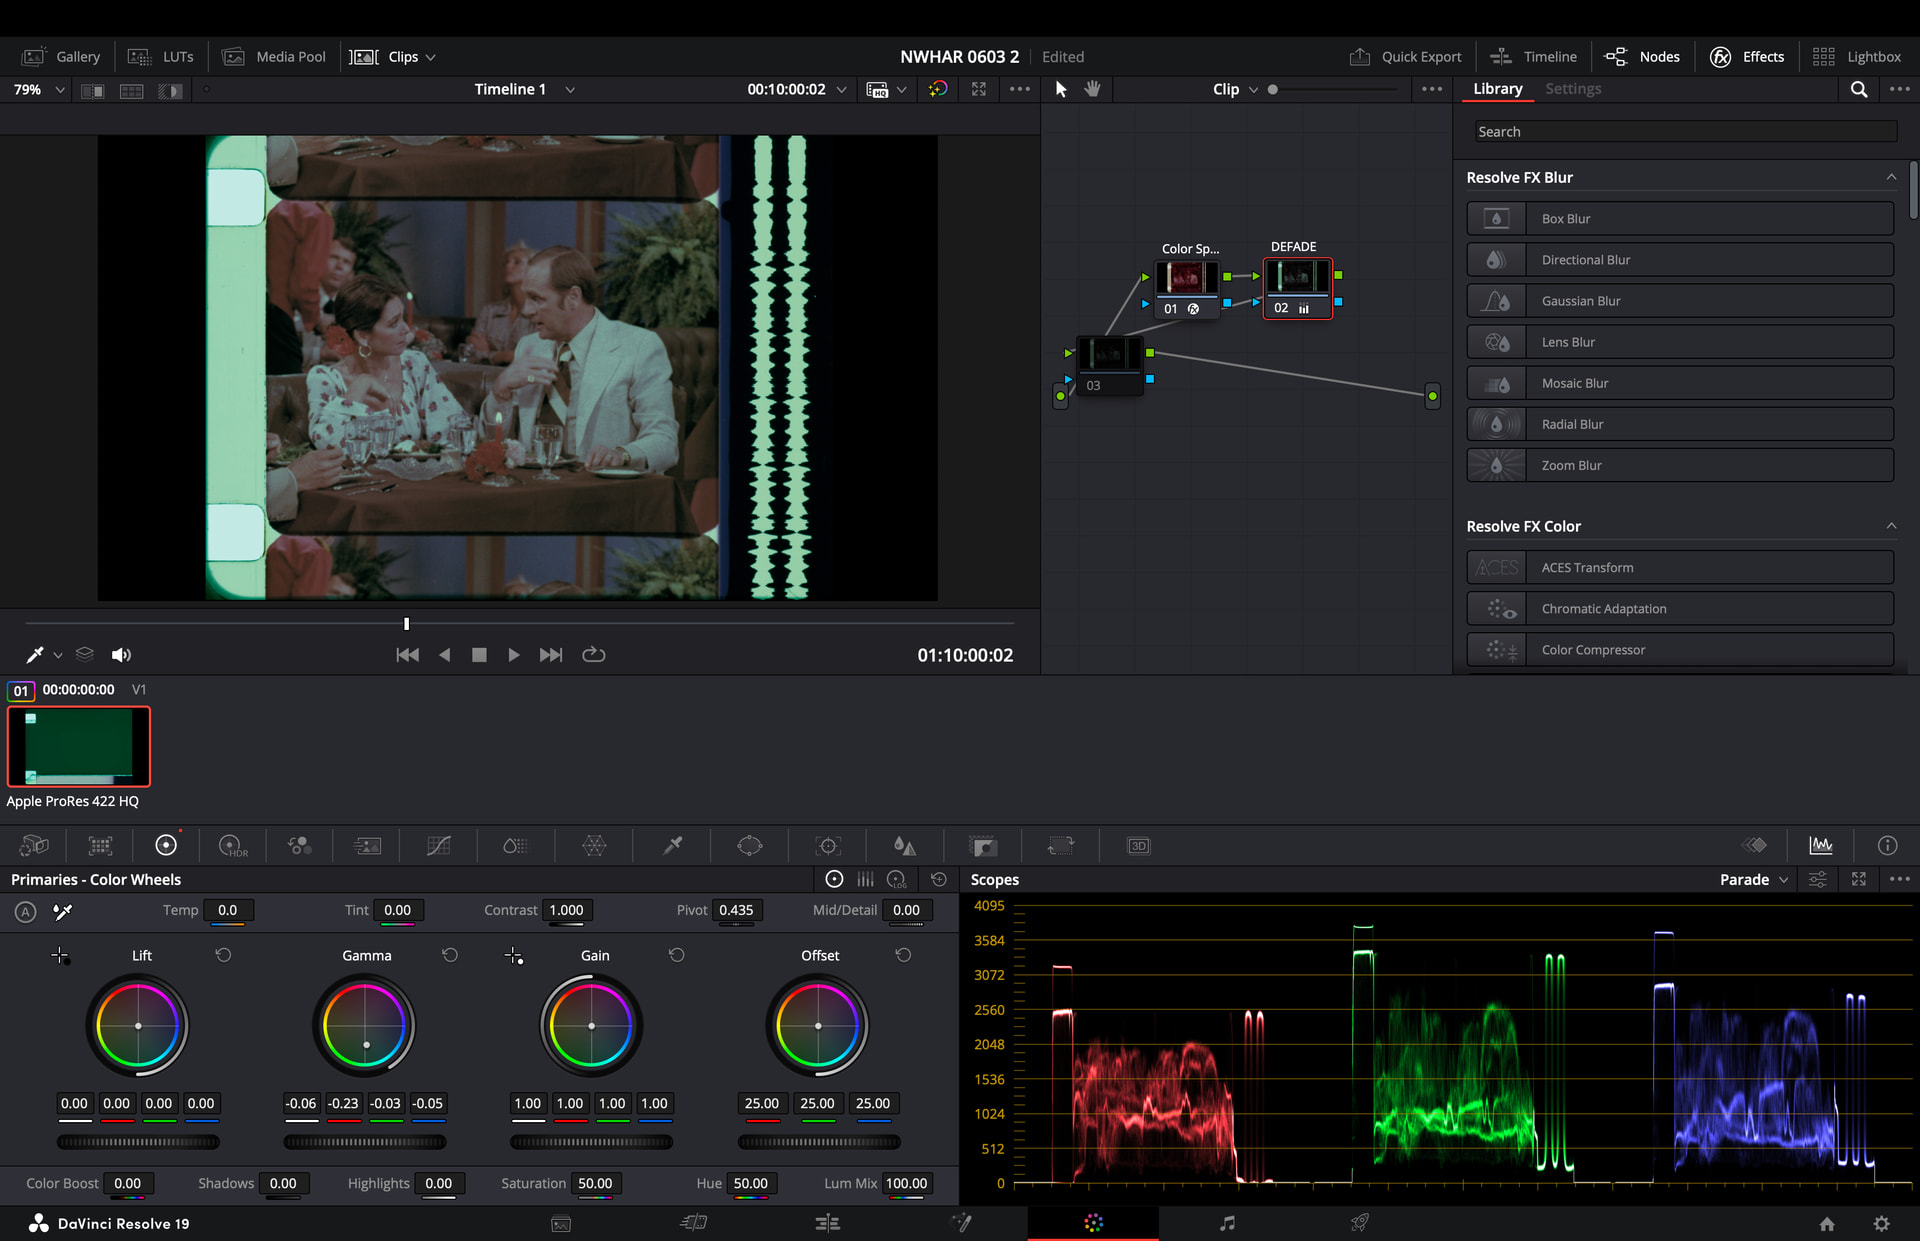Screen dimensions: 1920x1241
Task: Switch to the Fairlight page
Action: (1227, 1223)
